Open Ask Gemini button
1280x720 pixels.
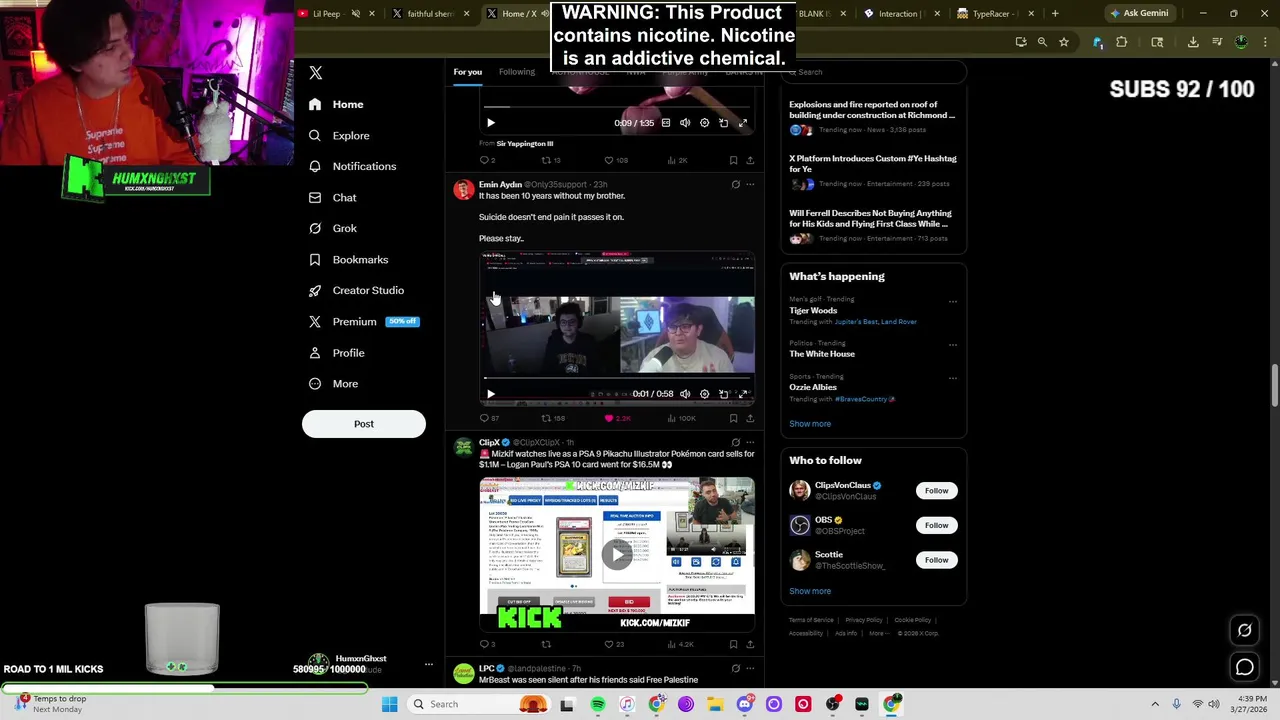coord(1138,14)
